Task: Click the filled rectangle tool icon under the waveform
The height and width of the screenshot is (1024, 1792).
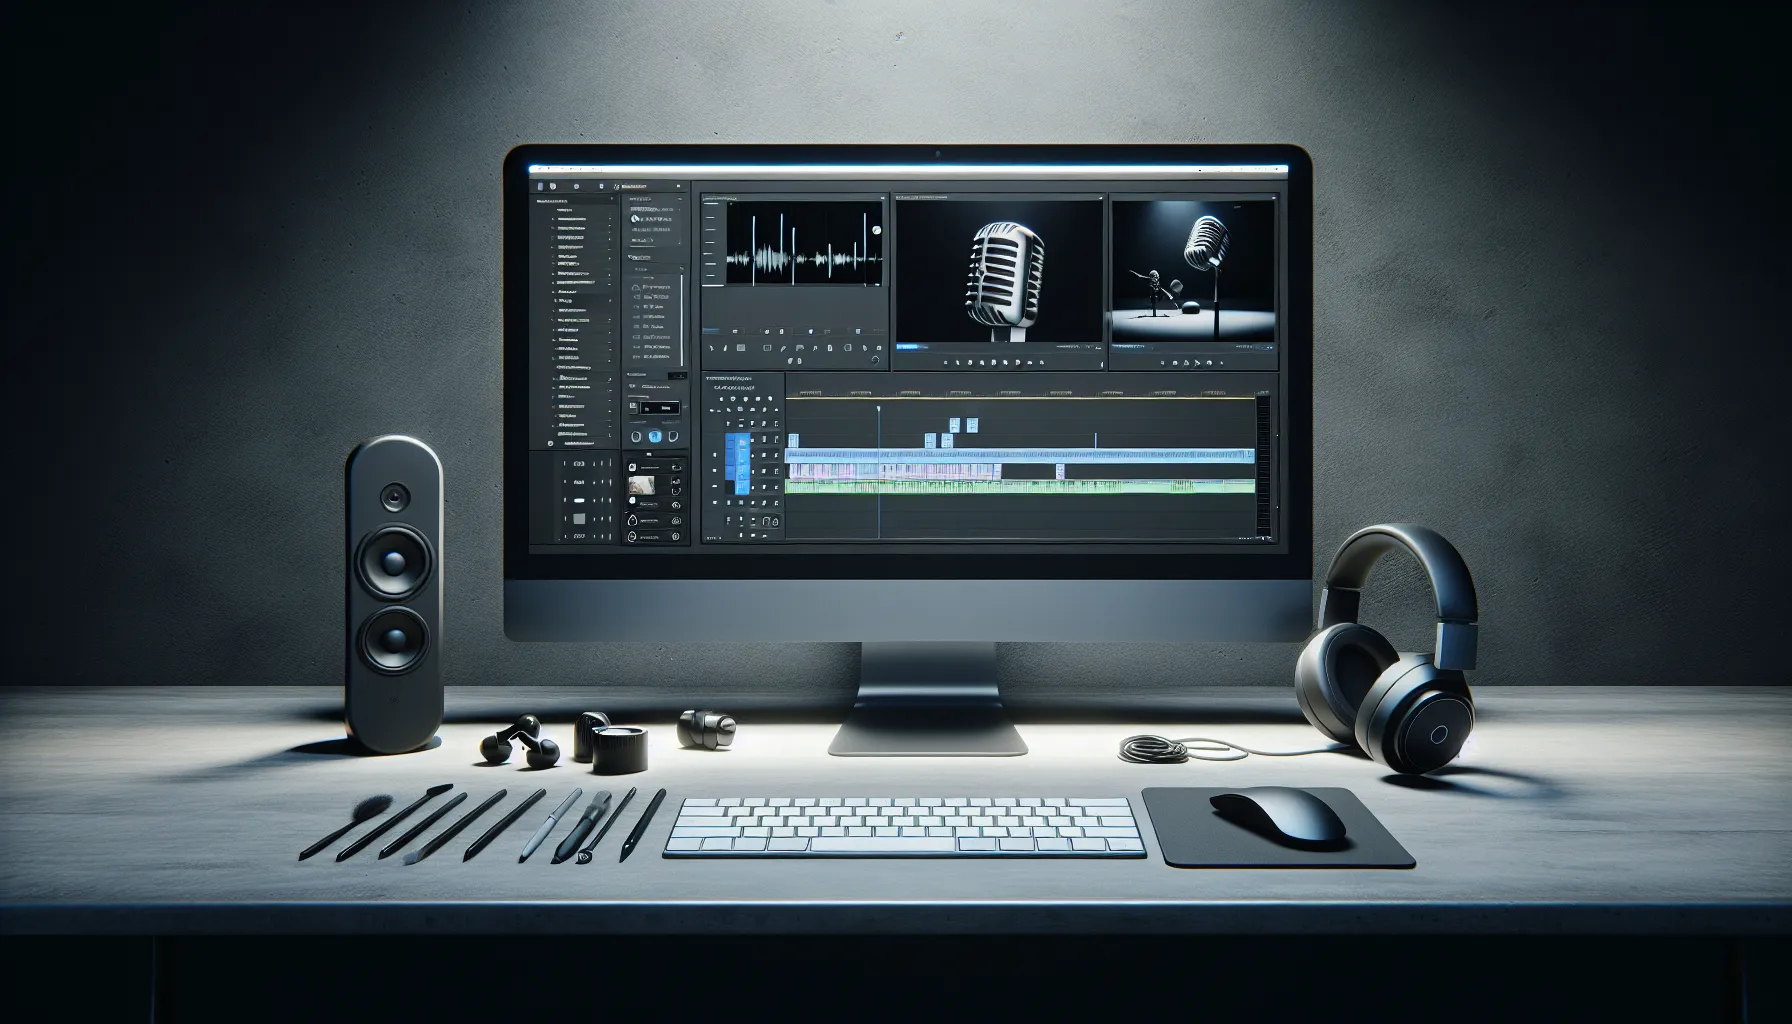Action: 741,348
